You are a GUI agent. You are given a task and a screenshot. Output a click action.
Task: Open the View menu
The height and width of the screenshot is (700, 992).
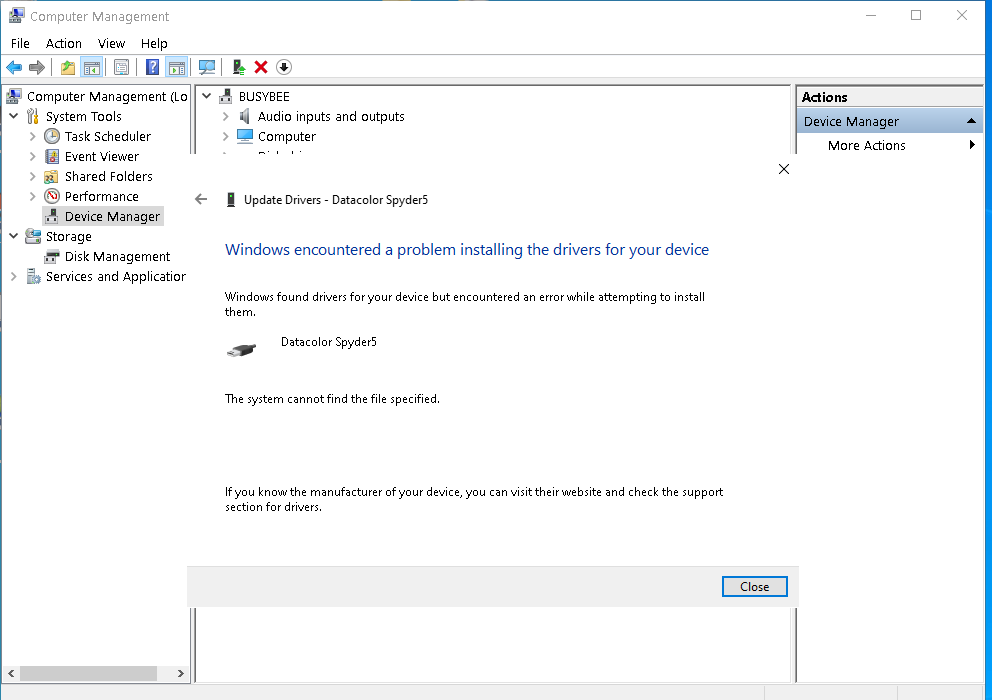click(111, 43)
